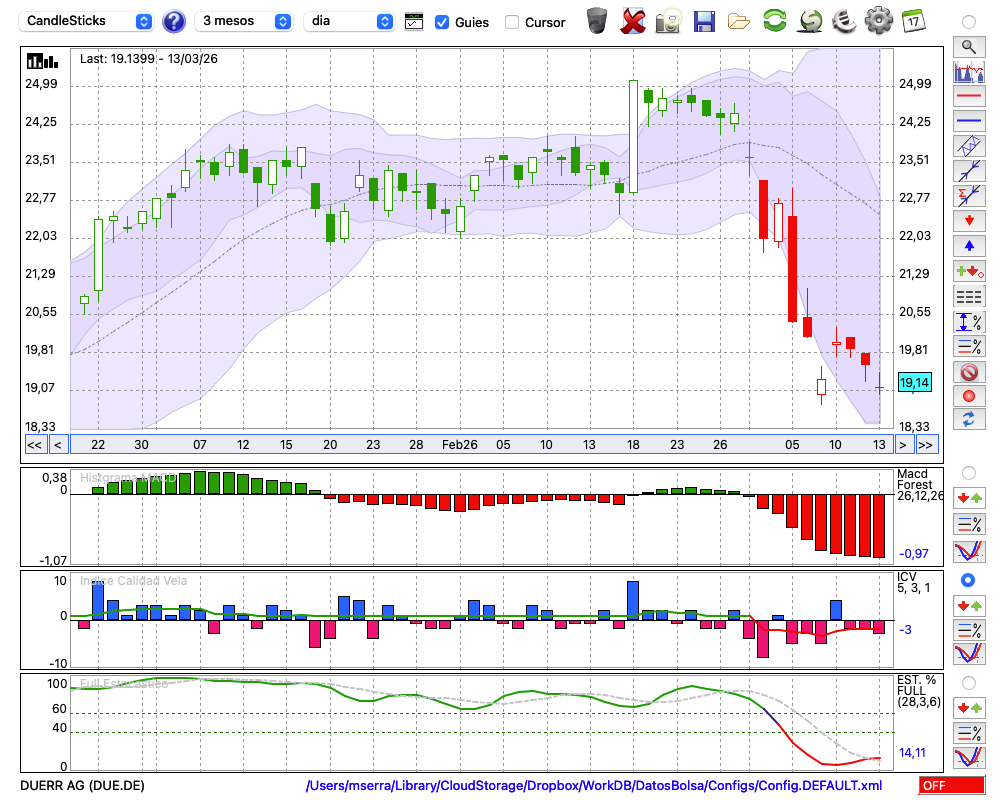The height and width of the screenshot is (800, 1000).
Task: Click the date axis scrollbar at Feb26
Action: pos(459,445)
